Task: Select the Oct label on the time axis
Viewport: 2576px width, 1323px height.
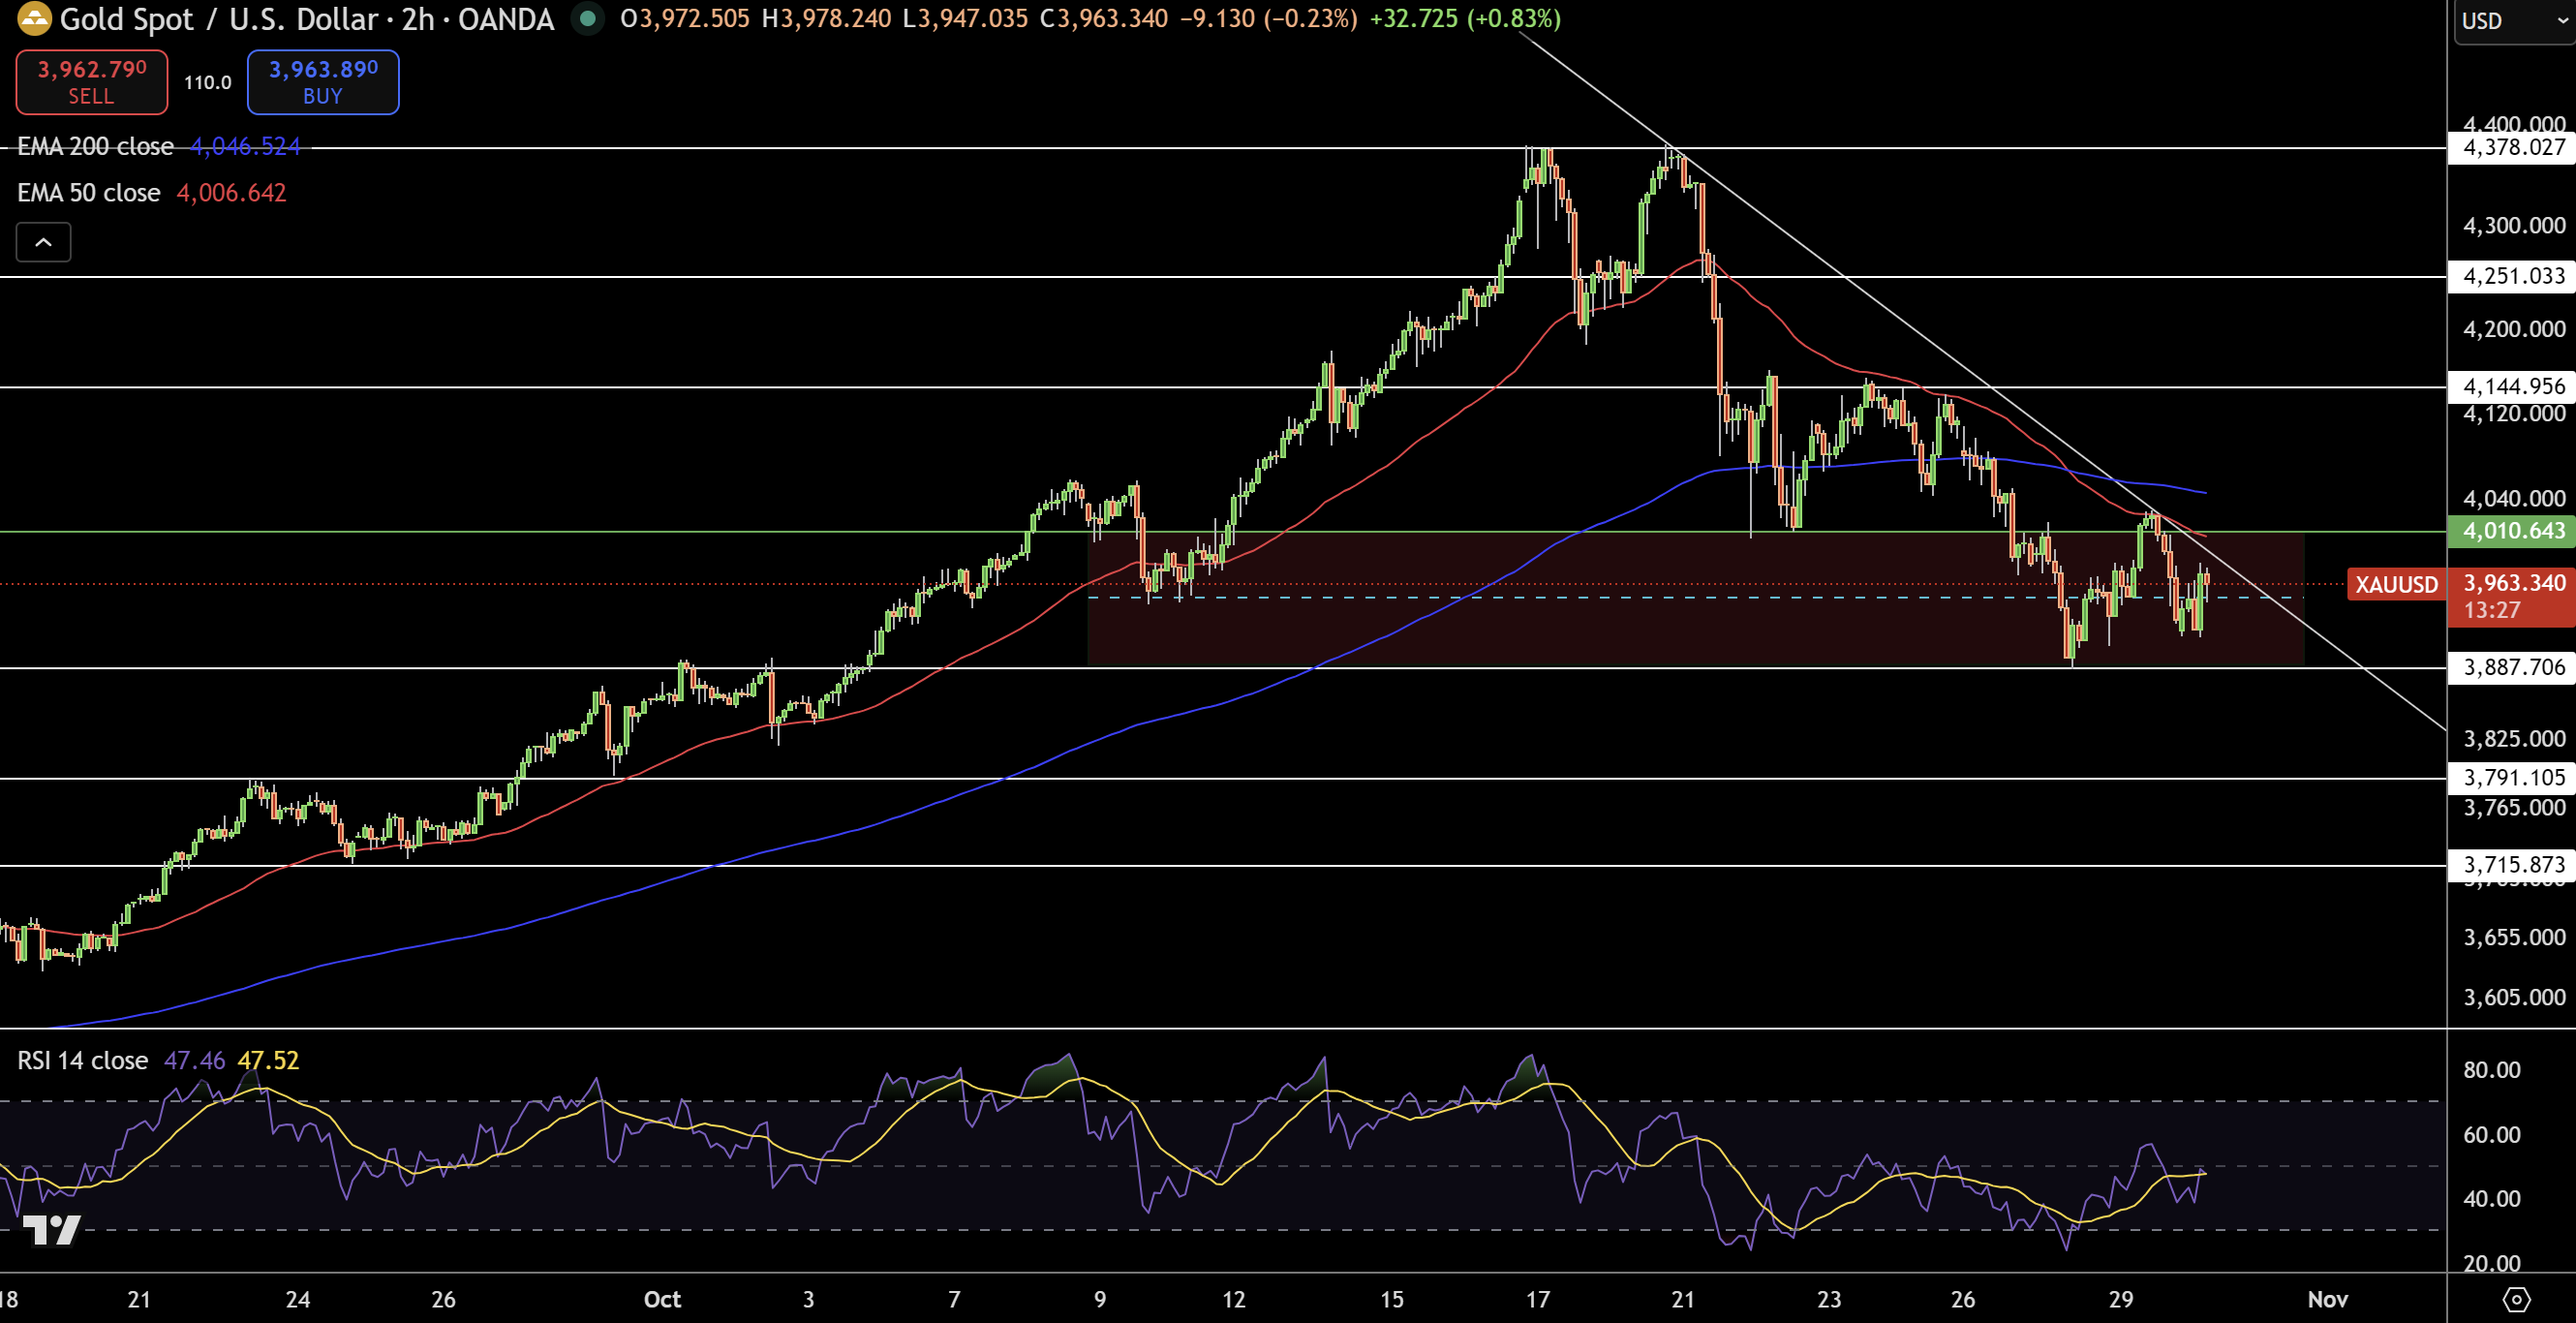Action: [661, 1300]
